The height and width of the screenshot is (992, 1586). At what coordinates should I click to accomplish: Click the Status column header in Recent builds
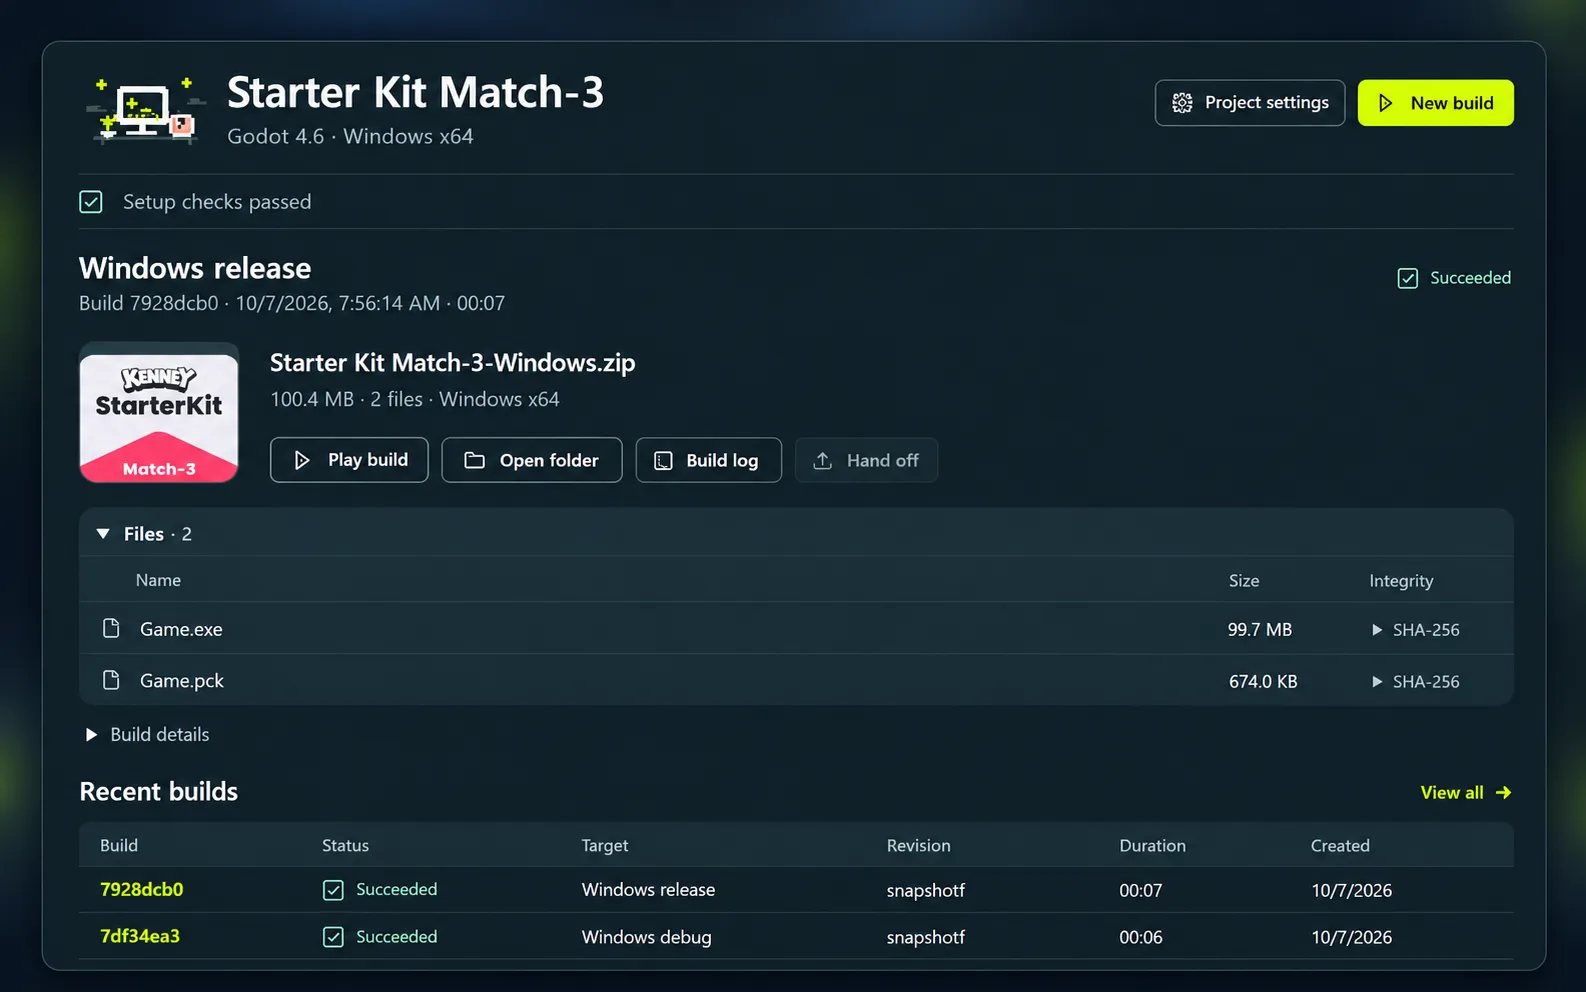pyautogui.click(x=345, y=846)
